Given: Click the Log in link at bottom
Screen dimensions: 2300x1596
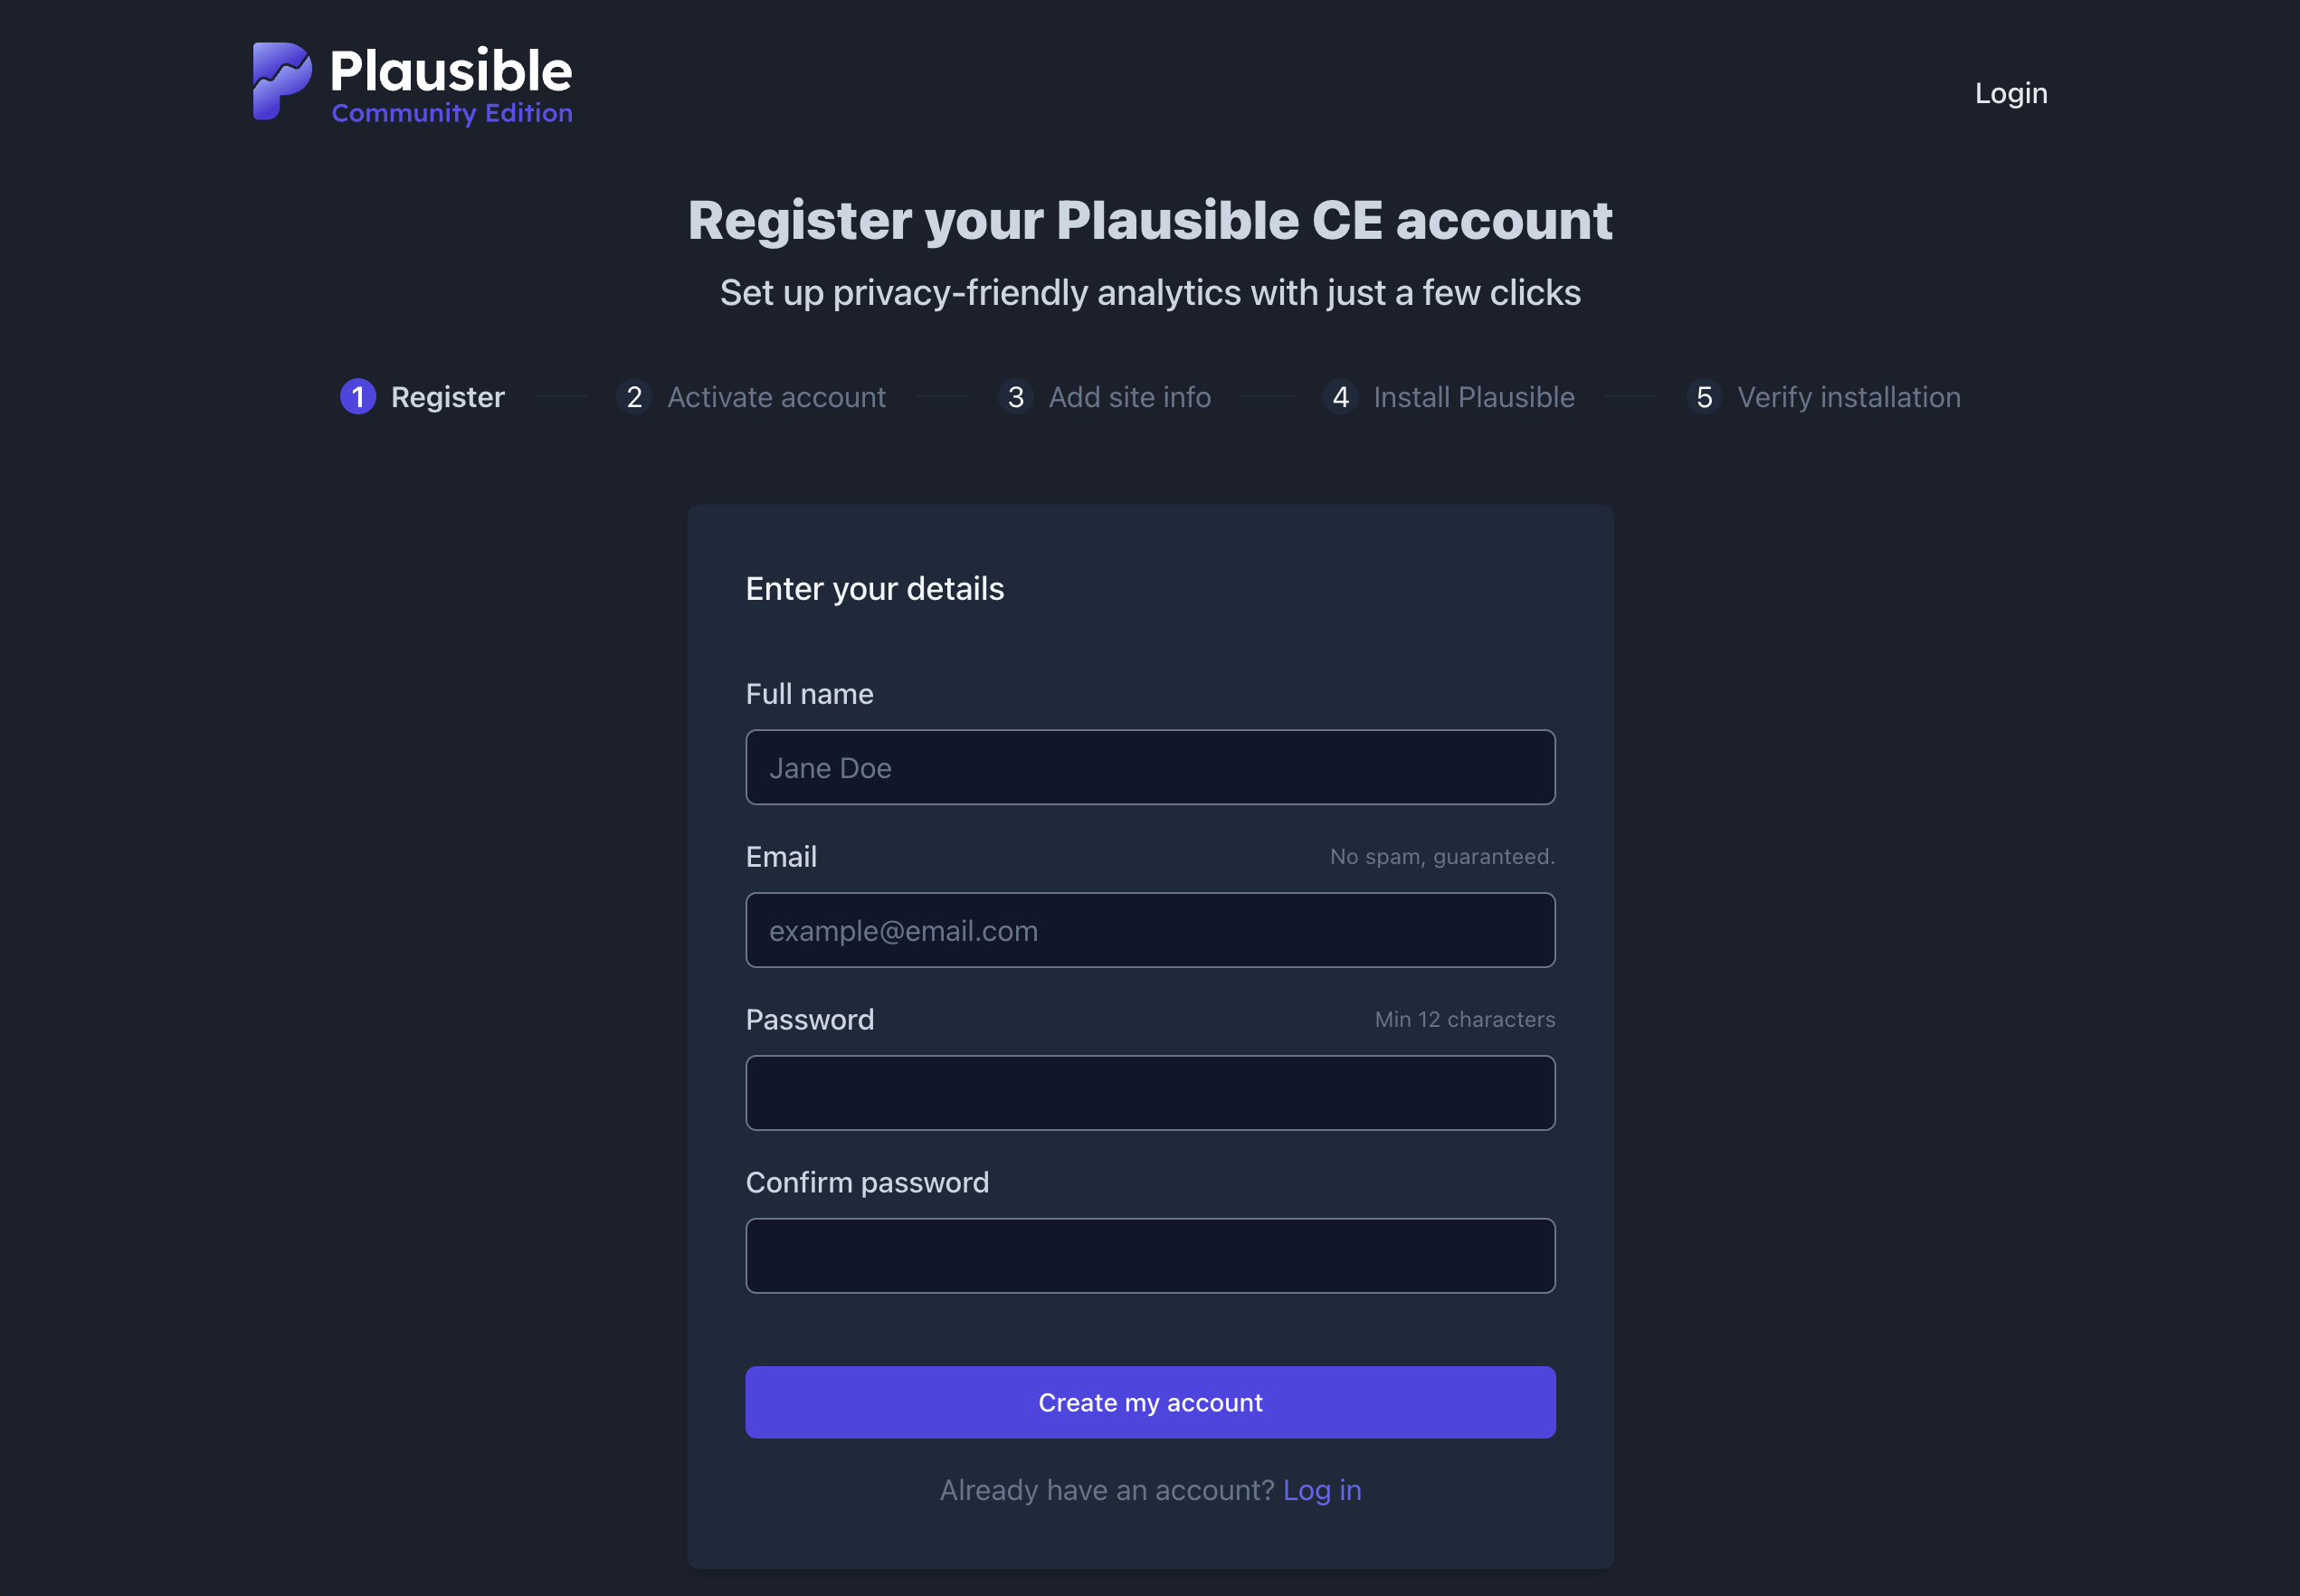Looking at the screenshot, I should (1321, 1489).
